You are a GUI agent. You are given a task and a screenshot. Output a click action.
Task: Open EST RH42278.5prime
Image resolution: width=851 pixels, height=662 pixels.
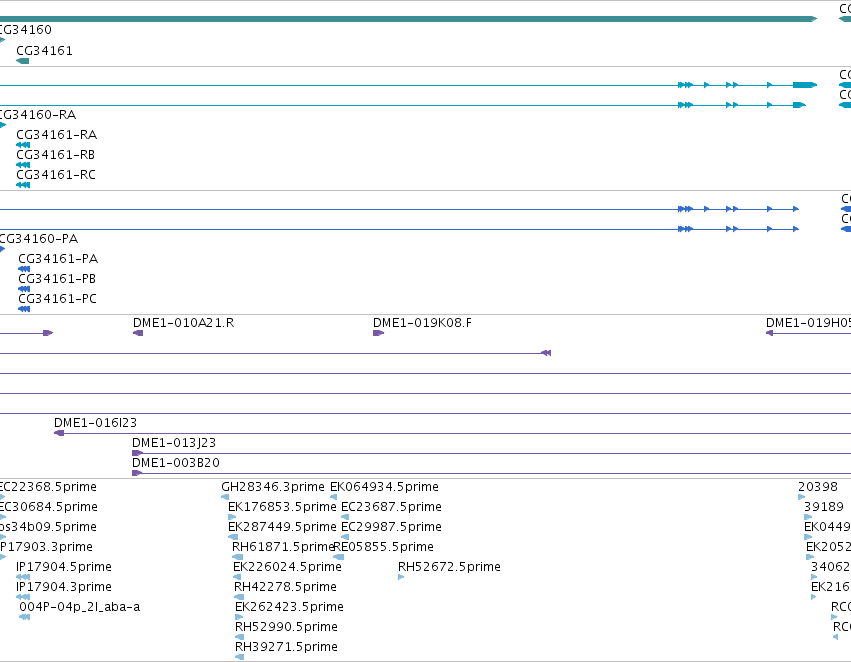click(285, 587)
